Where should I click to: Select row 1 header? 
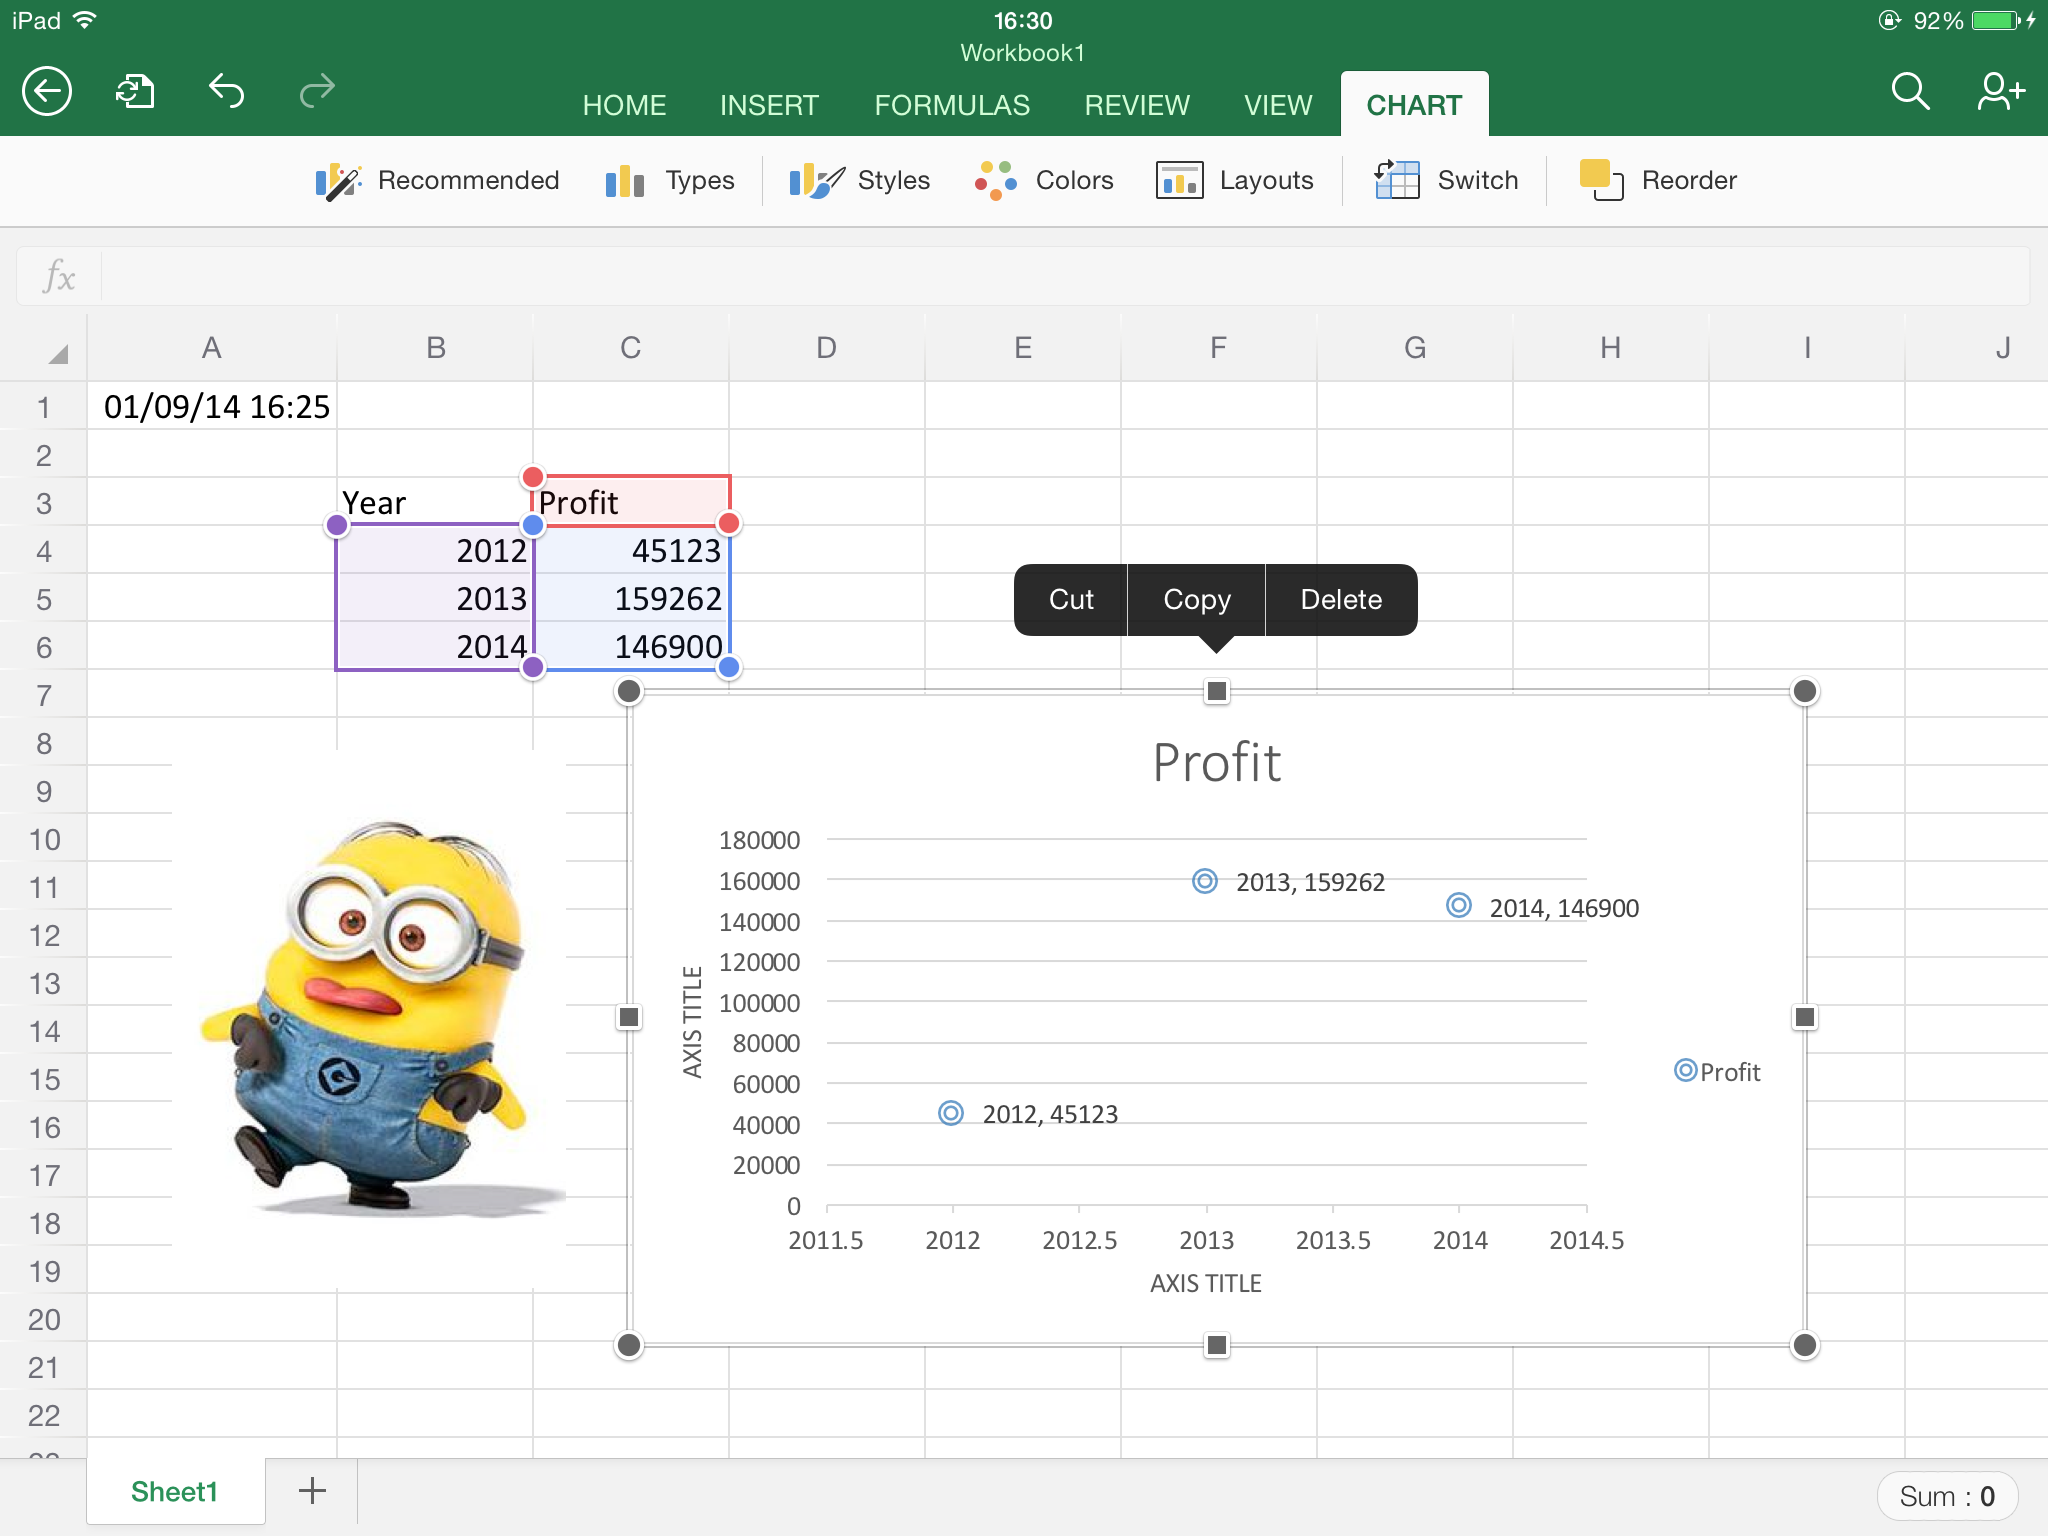[x=43, y=407]
